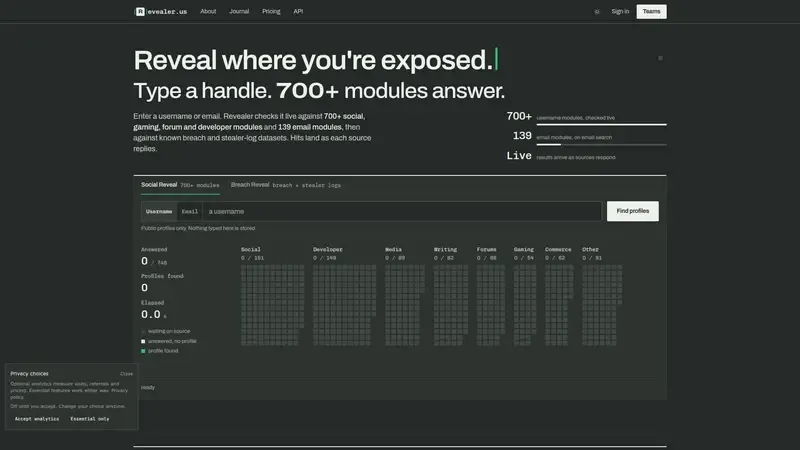Click the 'ready' status text
This screenshot has height=450, width=800.
click(148, 387)
